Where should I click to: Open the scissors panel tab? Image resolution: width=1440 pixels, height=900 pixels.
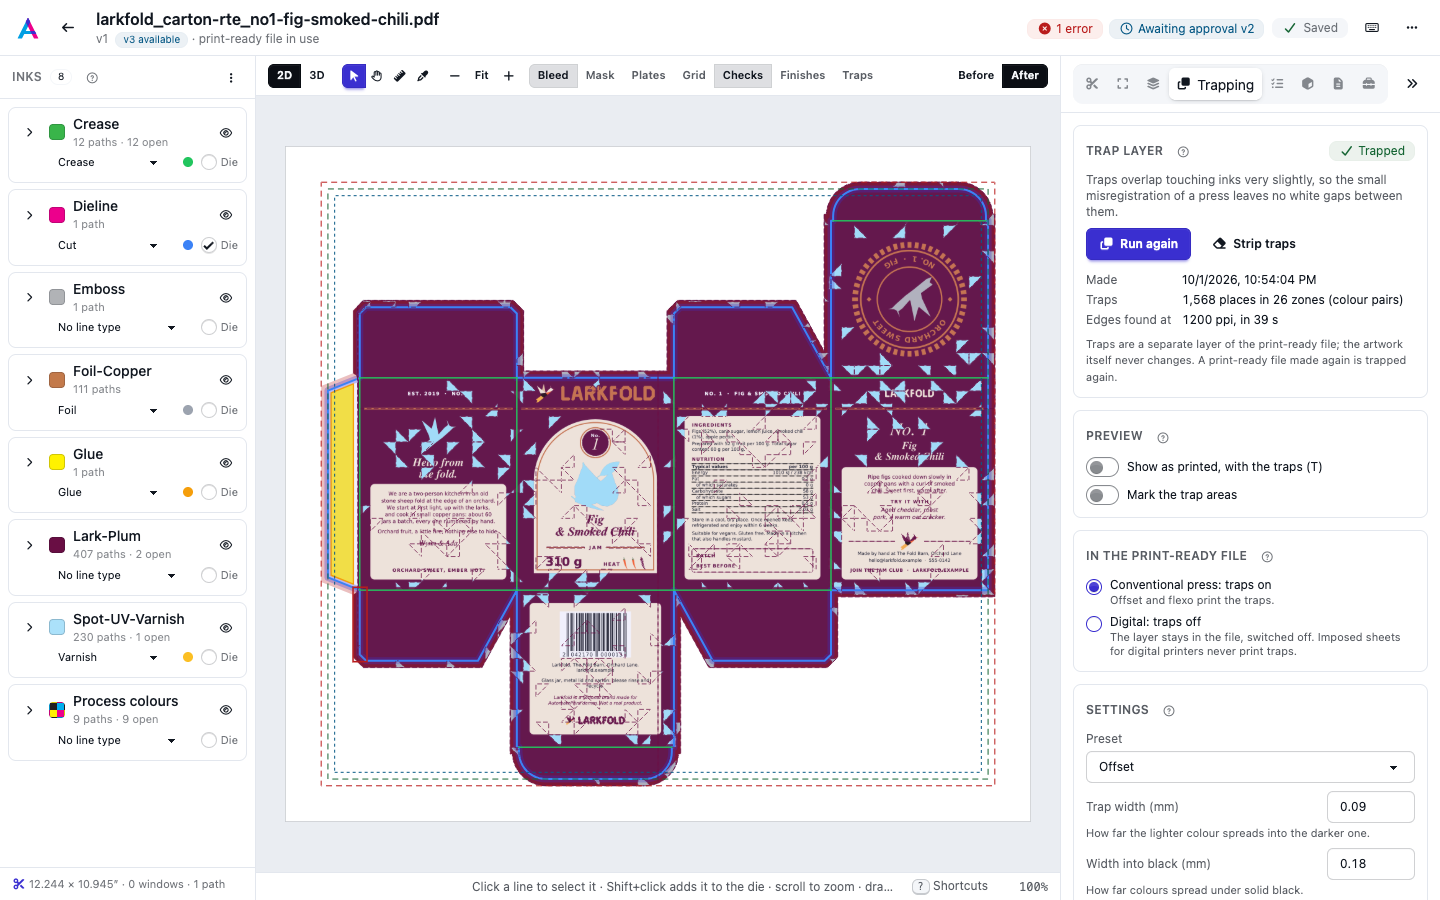tap(1092, 84)
